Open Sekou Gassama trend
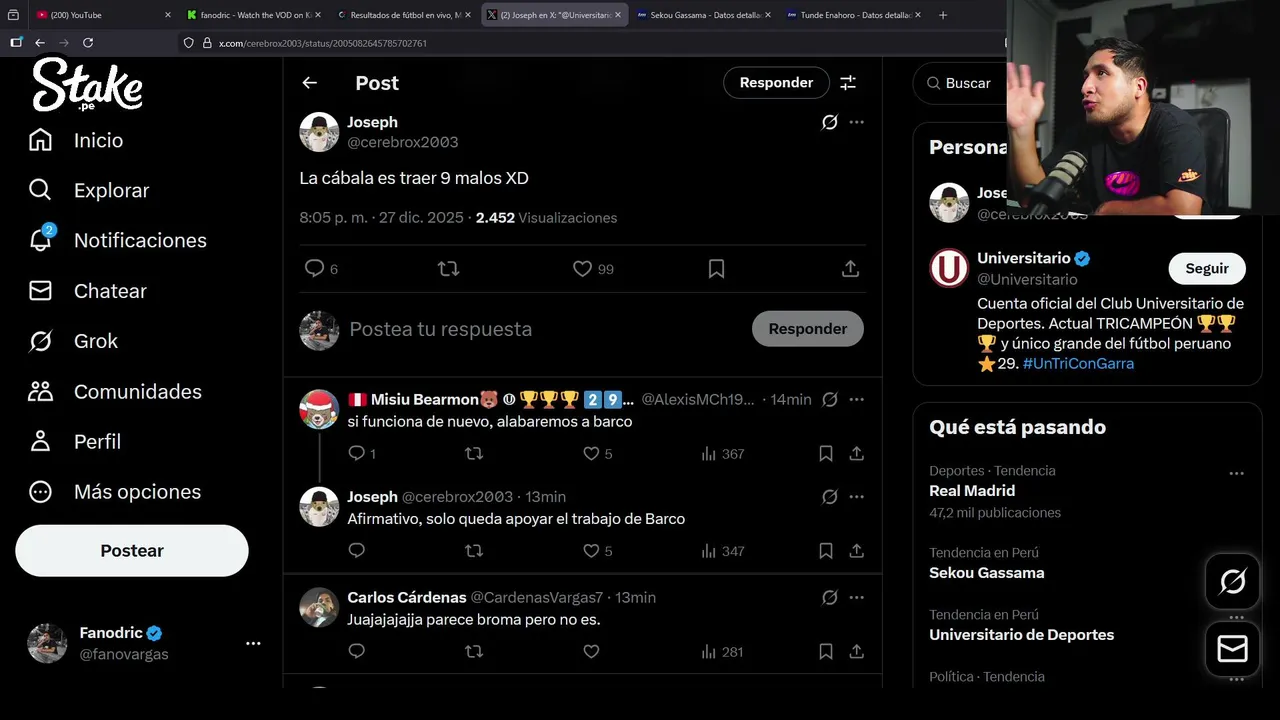 pos(986,573)
